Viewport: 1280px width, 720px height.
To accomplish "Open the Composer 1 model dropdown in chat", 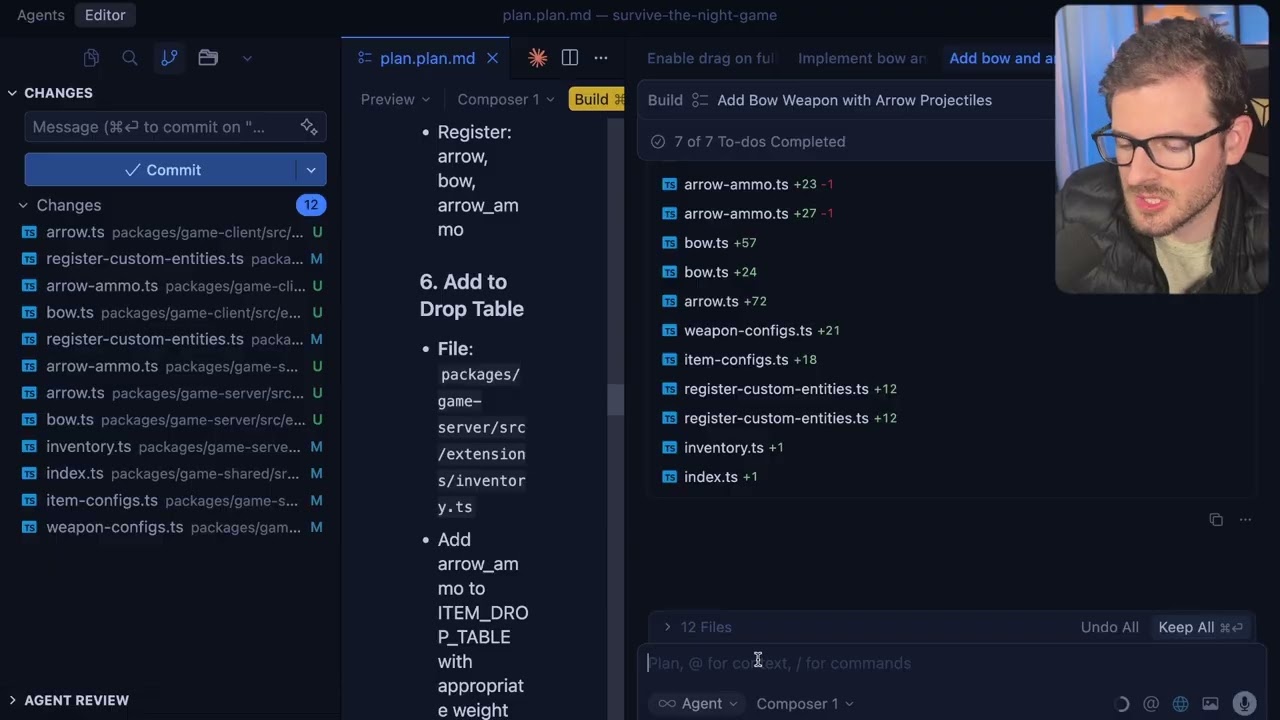I will click(x=805, y=704).
